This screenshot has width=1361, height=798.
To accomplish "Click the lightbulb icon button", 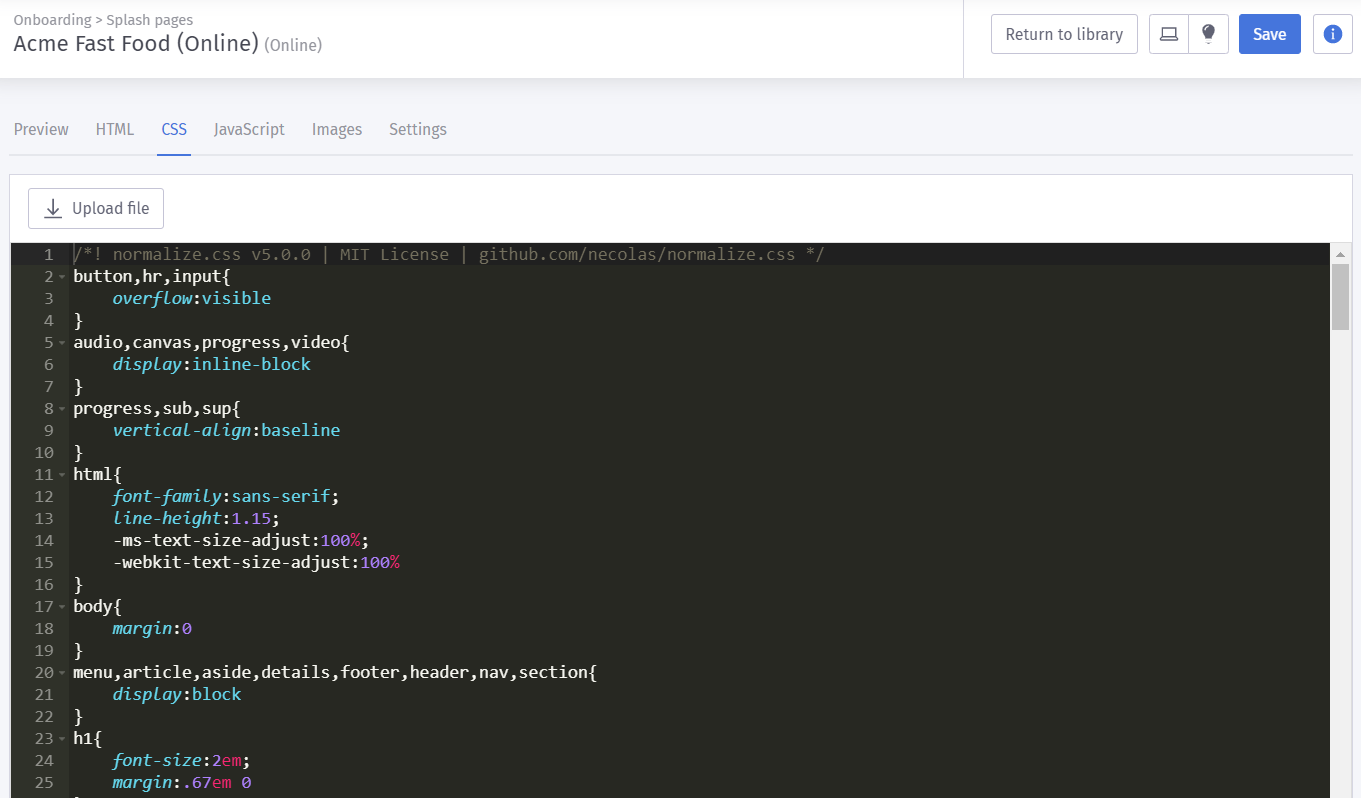I will [x=1208, y=34].
